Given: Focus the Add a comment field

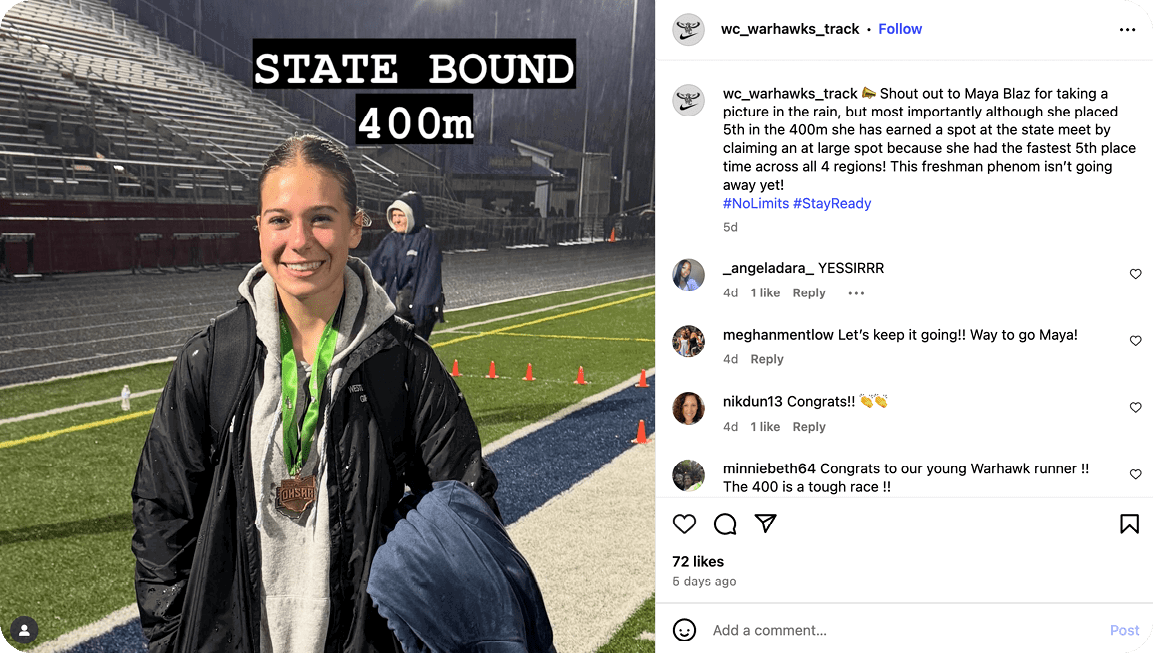Looking at the screenshot, I should 903,630.
